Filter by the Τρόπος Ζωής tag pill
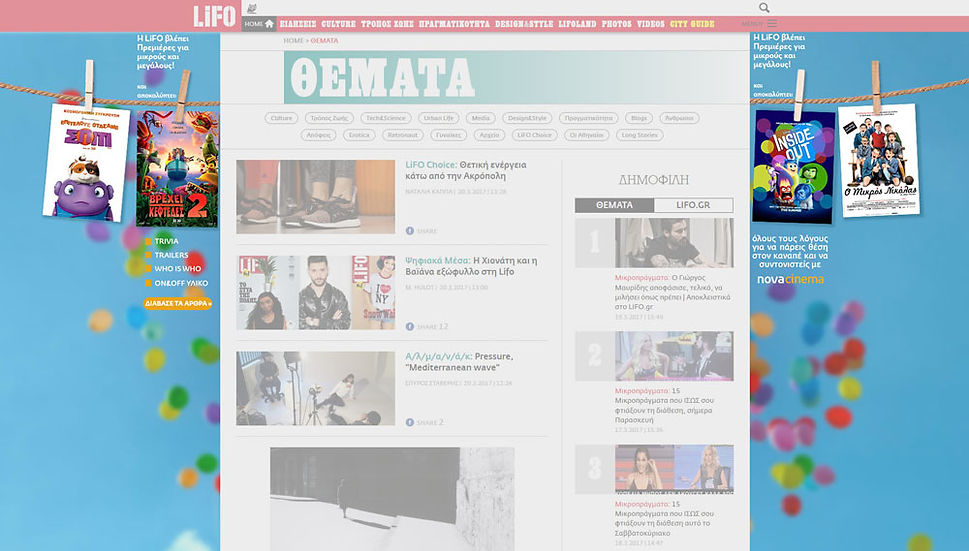The height and width of the screenshot is (551, 969). coord(329,118)
